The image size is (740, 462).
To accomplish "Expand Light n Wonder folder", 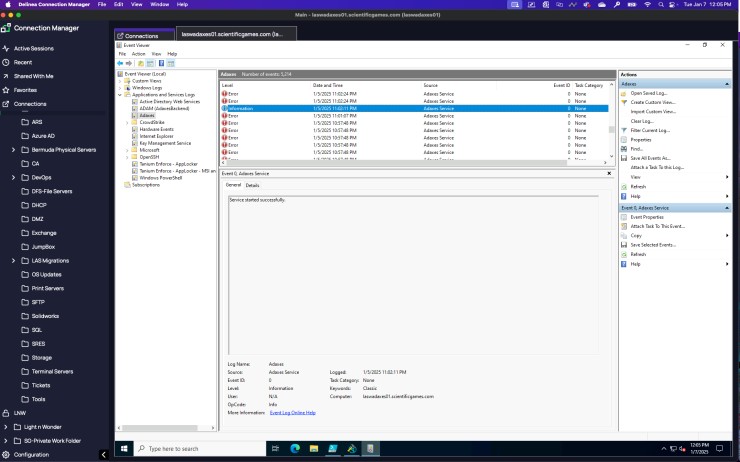I will coord(6,427).
